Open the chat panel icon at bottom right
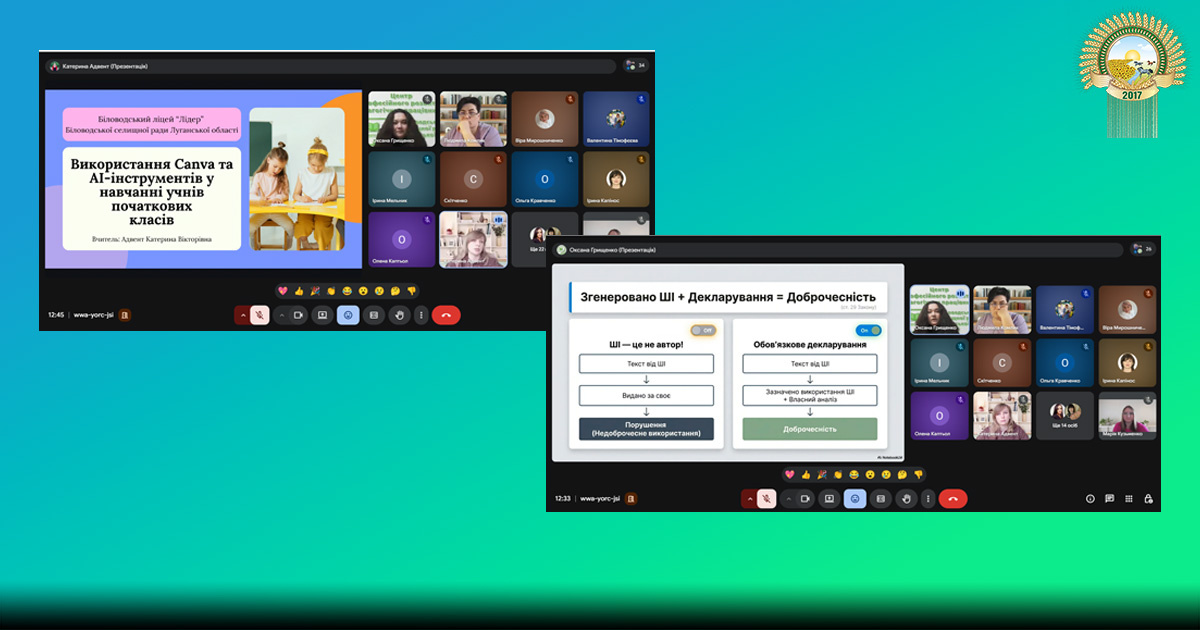The width and height of the screenshot is (1200, 630). pyautogui.click(x=1110, y=499)
